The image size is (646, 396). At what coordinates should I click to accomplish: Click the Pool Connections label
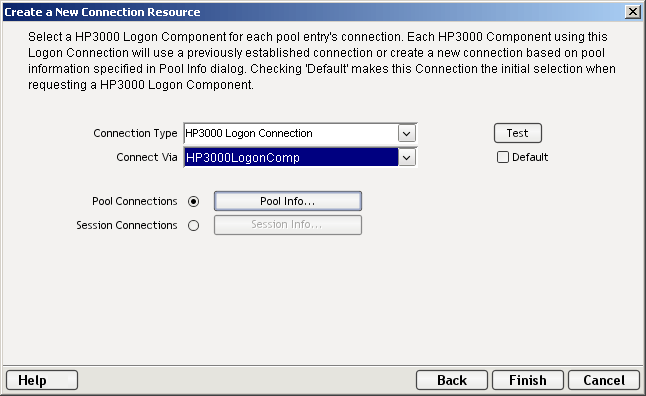click(135, 201)
